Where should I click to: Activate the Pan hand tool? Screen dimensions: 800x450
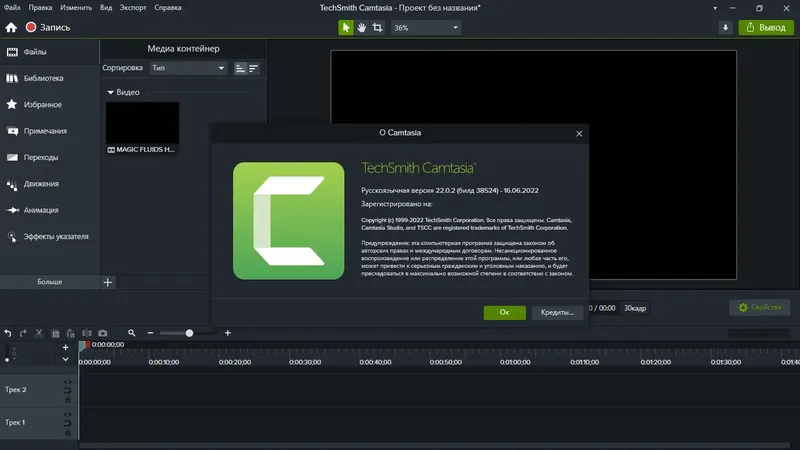[x=362, y=28]
